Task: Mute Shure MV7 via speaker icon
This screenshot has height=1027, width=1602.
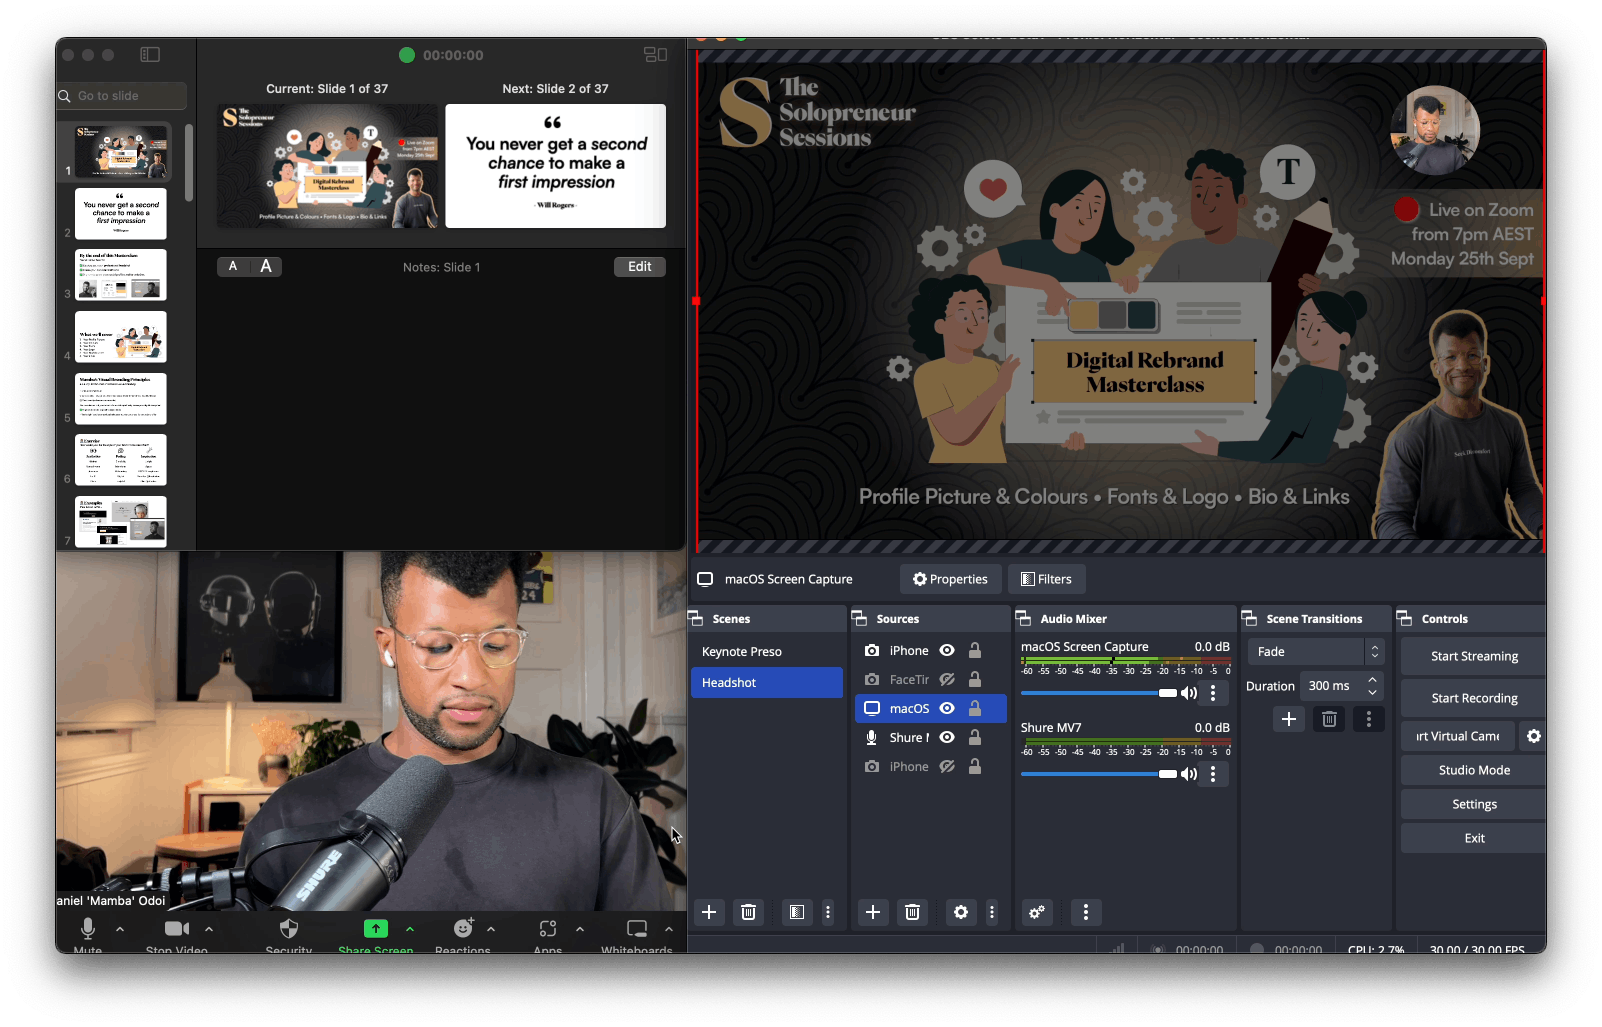Action: pyautogui.click(x=1189, y=774)
